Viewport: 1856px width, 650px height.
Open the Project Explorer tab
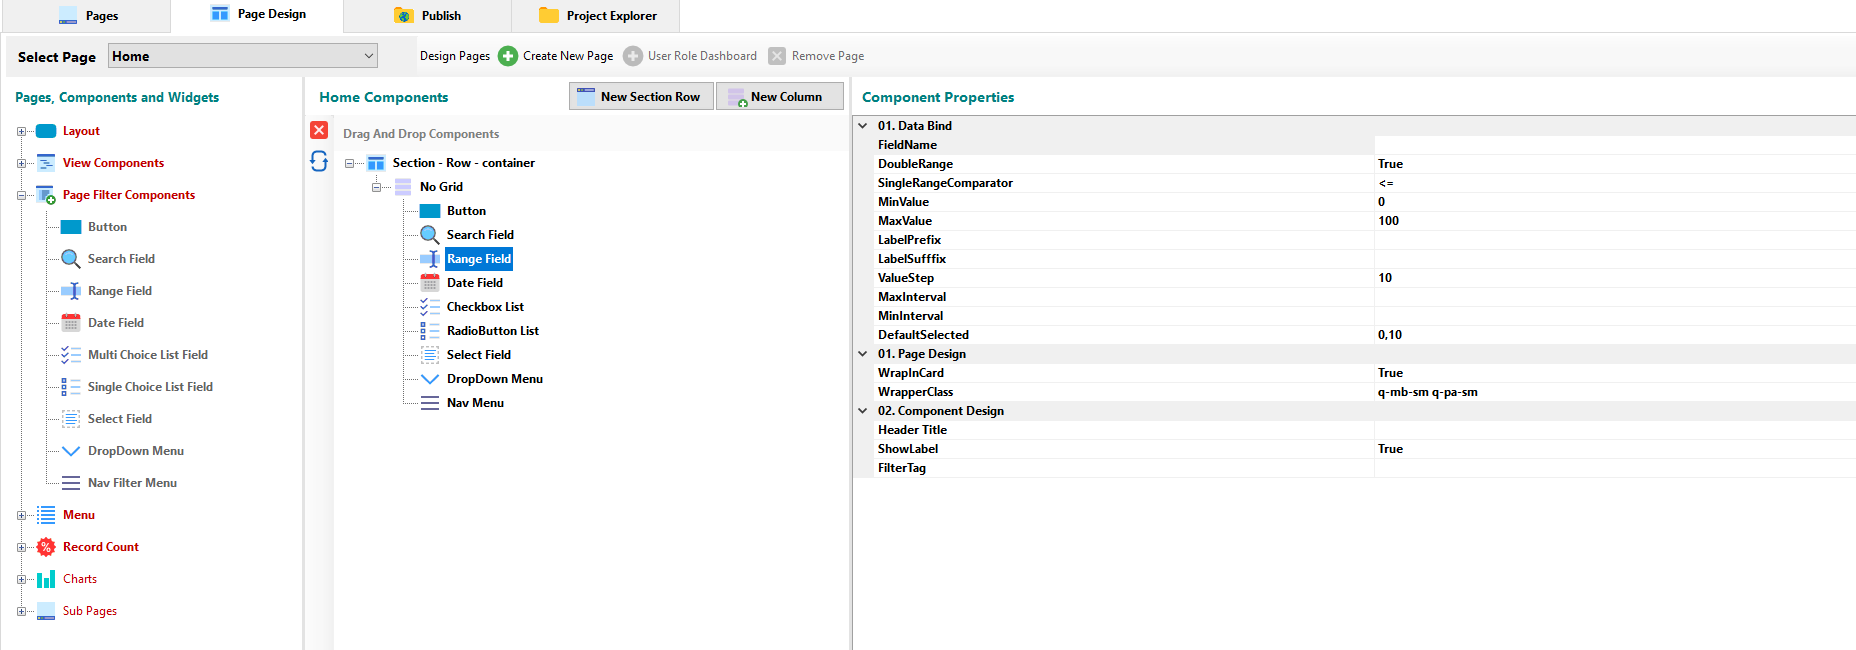(x=598, y=16)
